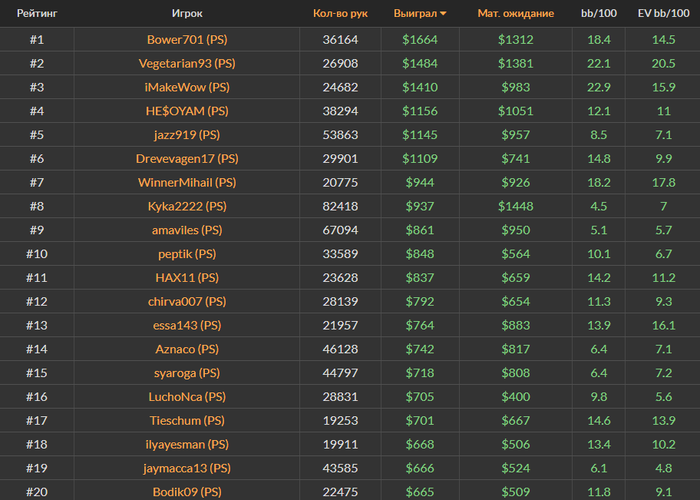Select bb/100 value 14.6
The width and height of the screenshot is (700, 500).
(x=599, y=421)
